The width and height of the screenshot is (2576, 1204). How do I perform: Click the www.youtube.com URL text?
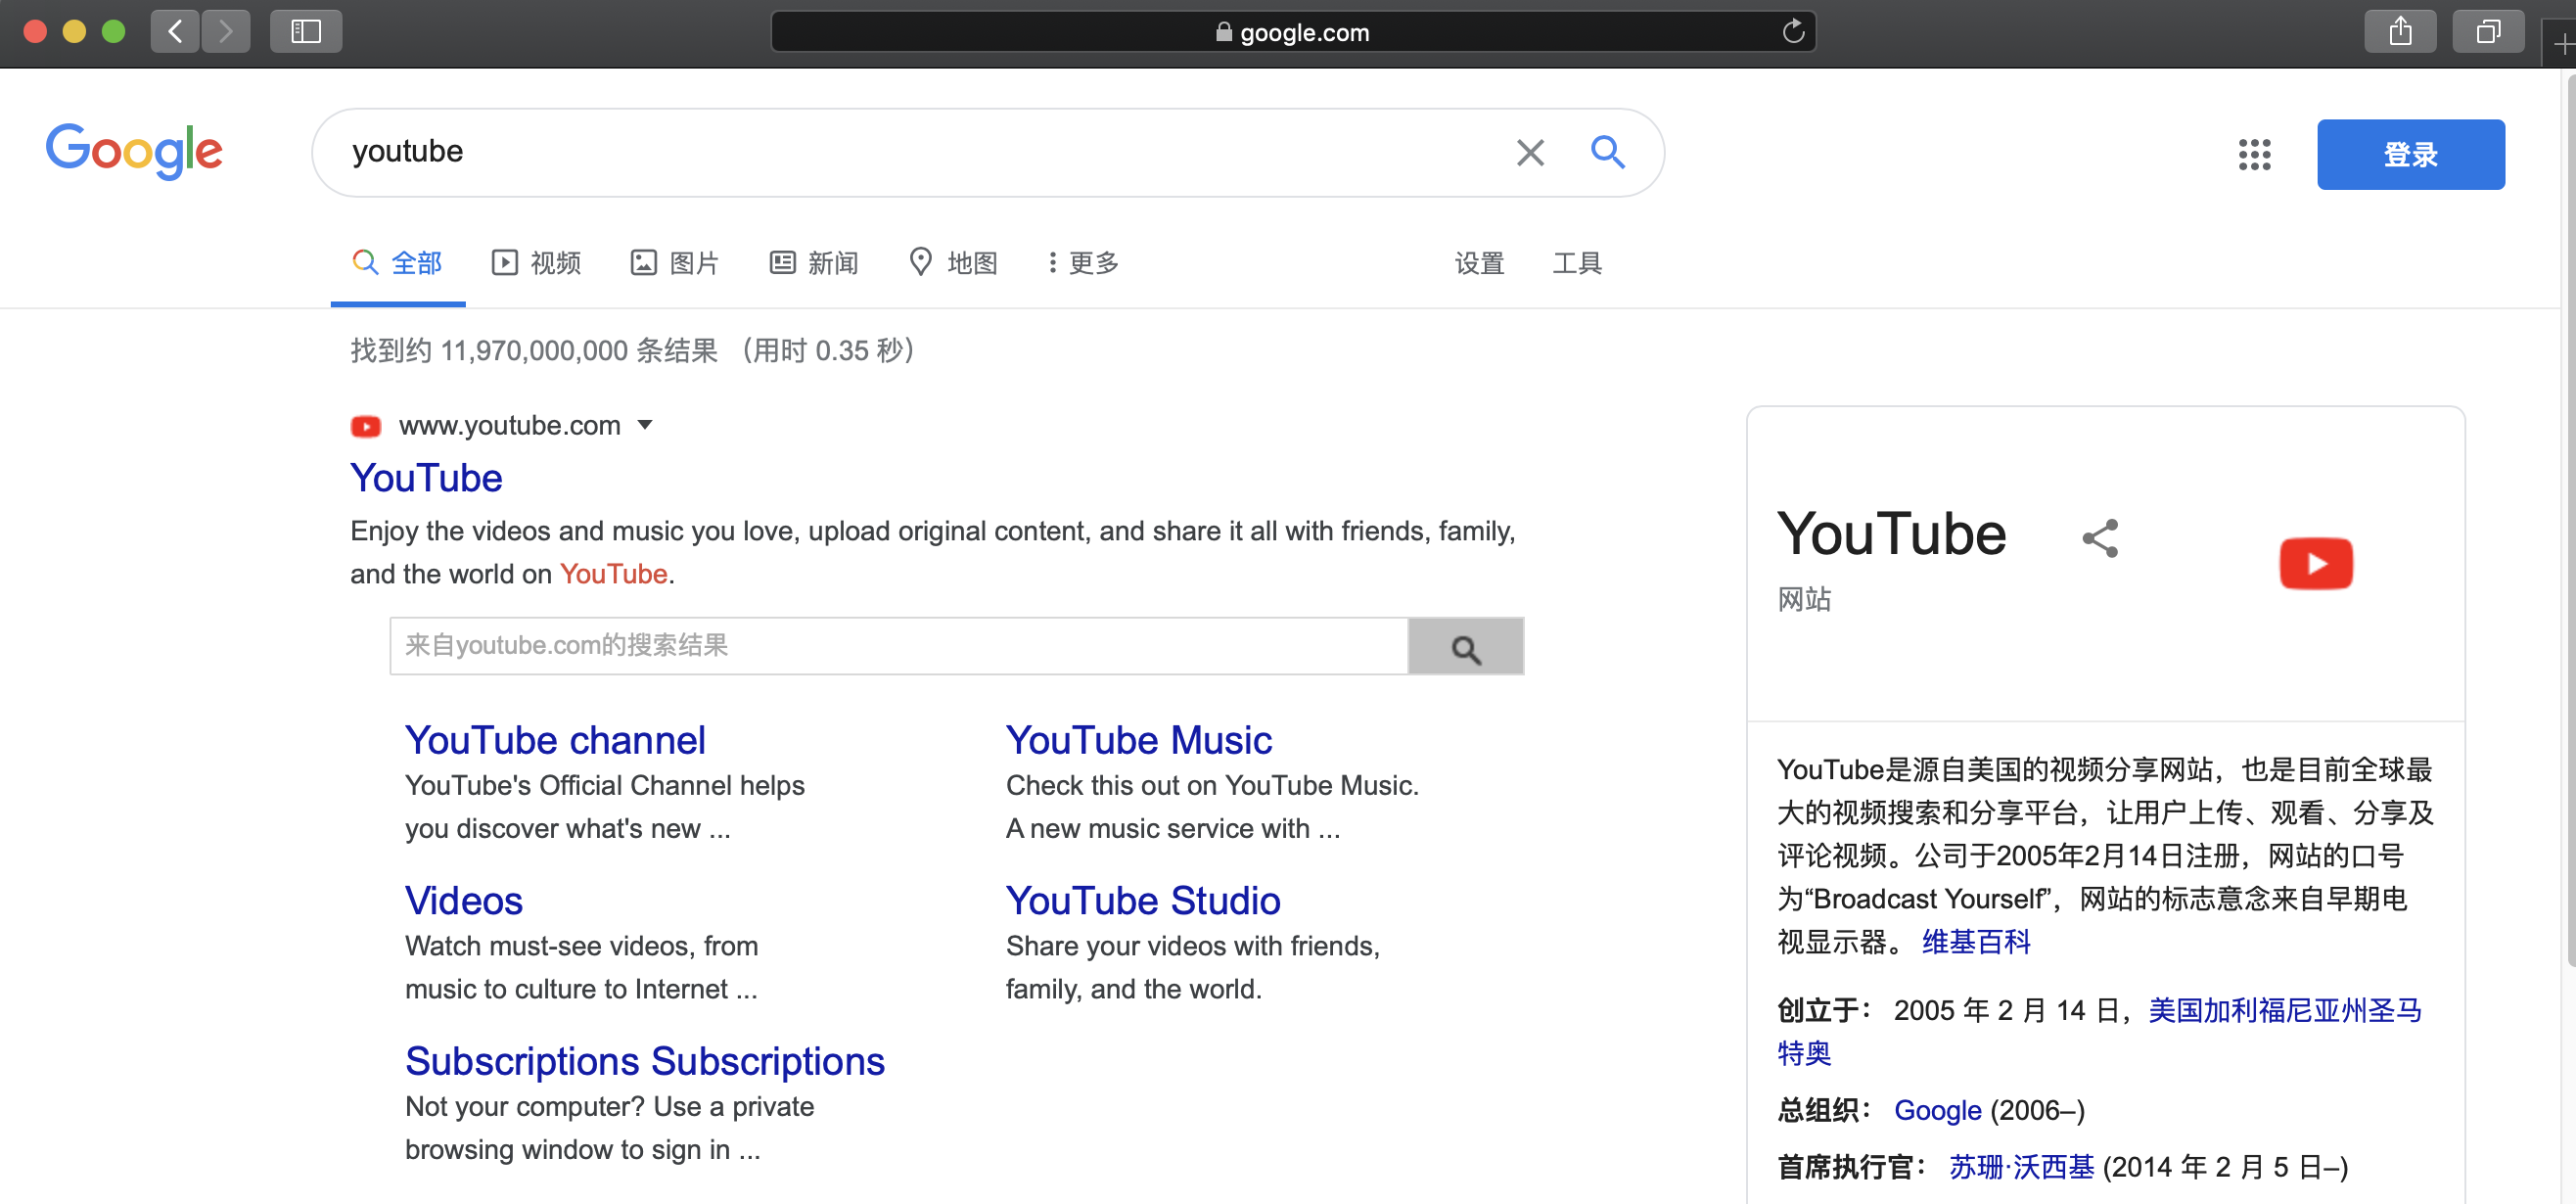(510, 426)
